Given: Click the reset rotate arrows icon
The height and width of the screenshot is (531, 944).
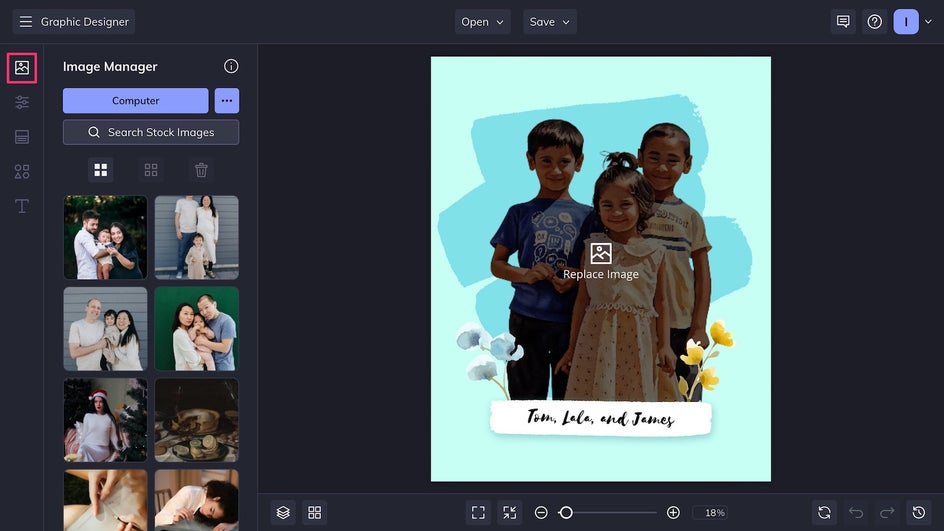Looking at the screenshot, I should [824, 512].
